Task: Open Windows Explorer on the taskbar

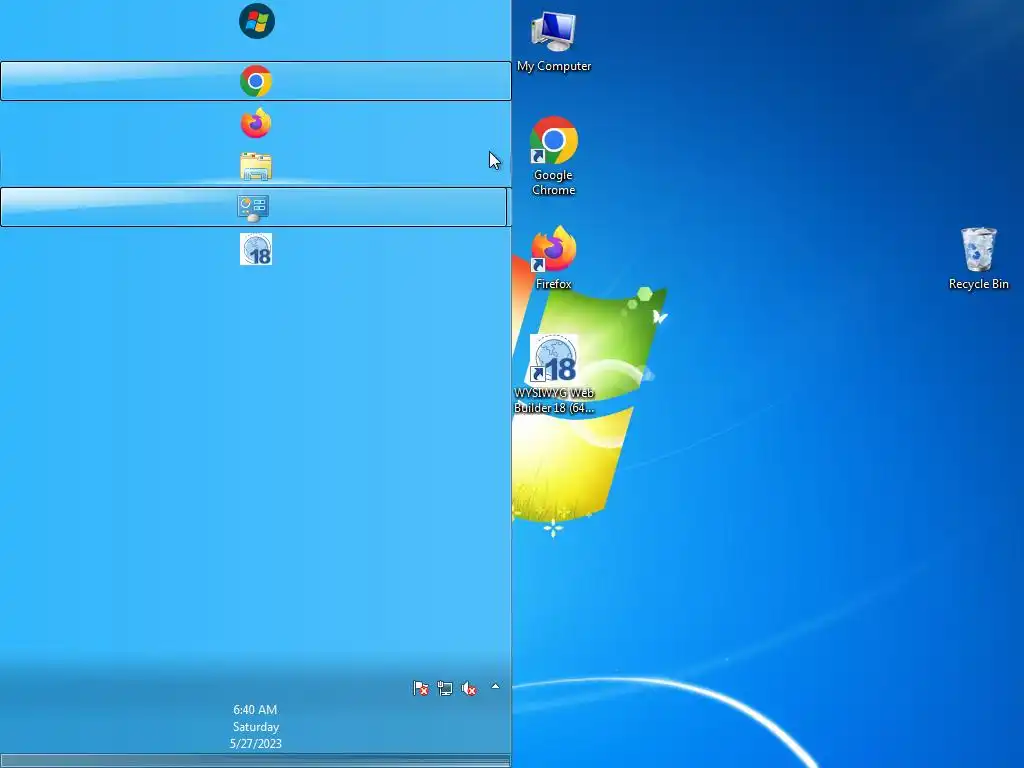Action: pos(255,166)
